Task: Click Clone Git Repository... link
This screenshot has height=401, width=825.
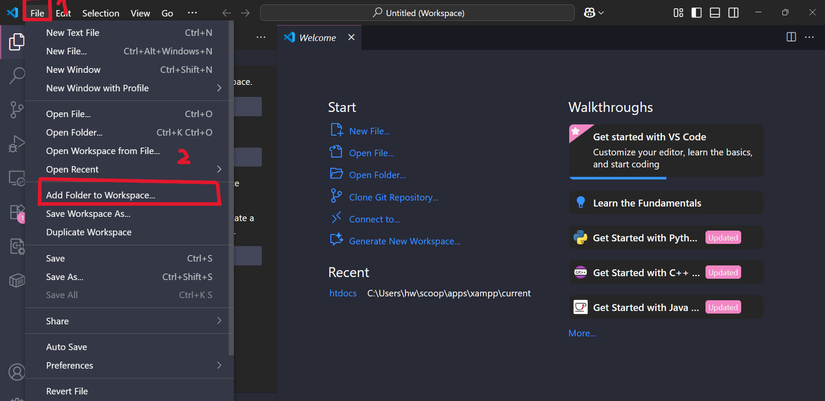Action: [394, 197]
